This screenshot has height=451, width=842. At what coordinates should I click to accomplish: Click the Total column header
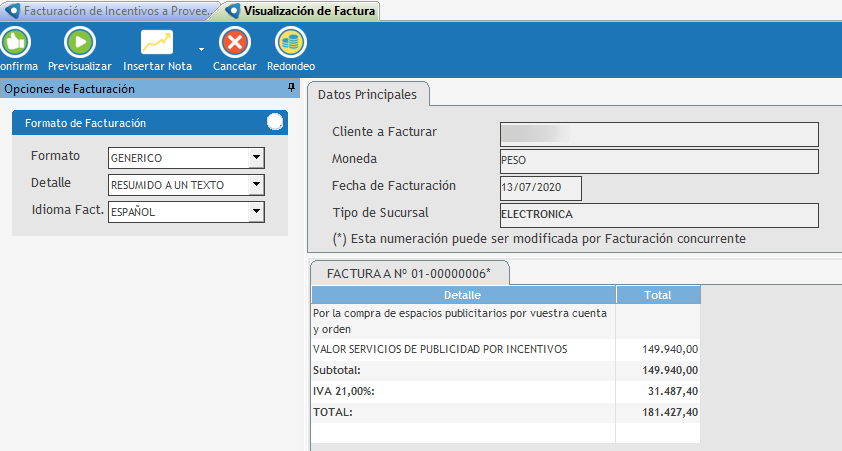[x=657, y=295]
